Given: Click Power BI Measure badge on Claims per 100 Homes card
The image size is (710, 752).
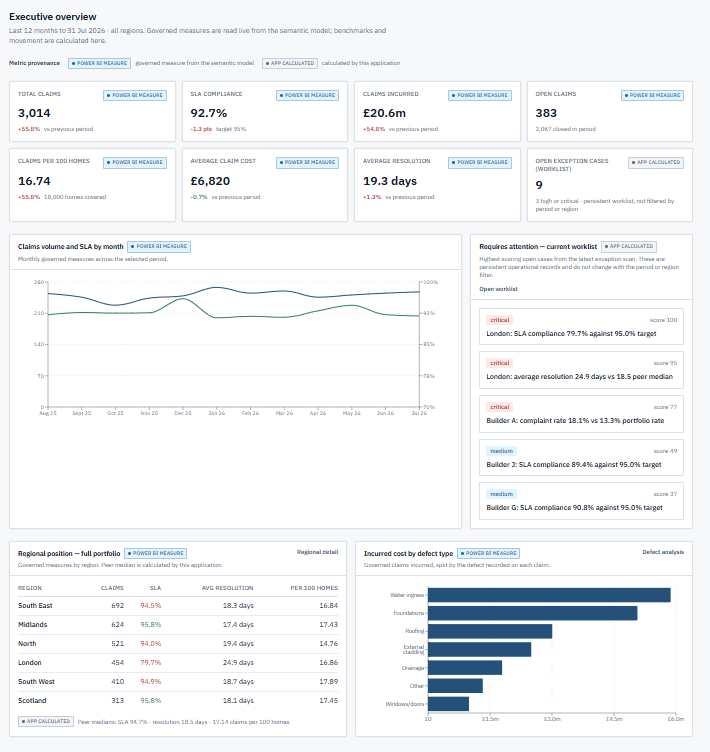Looking at the screenshot, I should (x=134, y=163).
